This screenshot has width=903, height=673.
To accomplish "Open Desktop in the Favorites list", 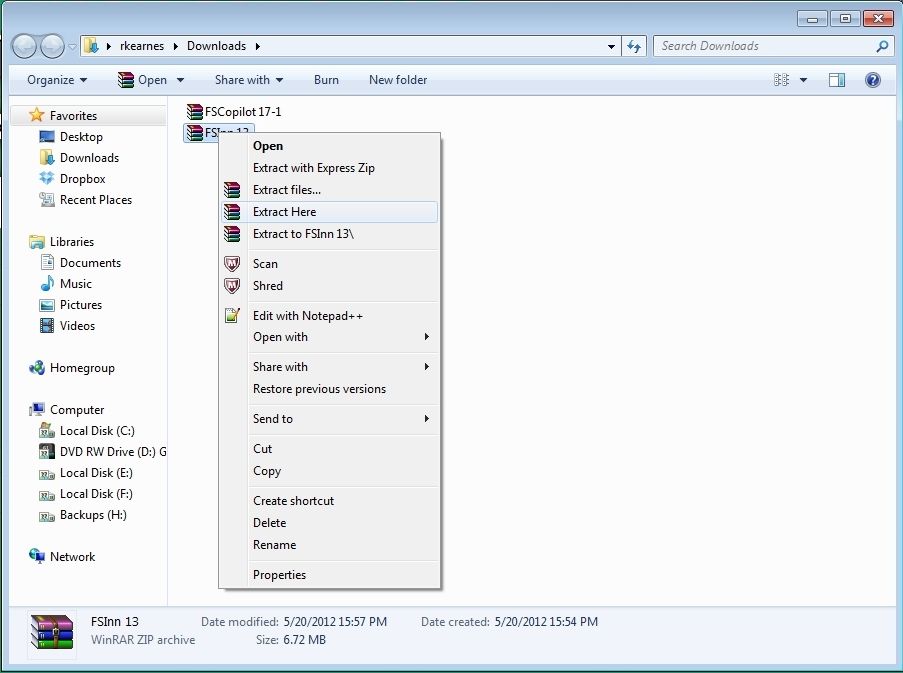I will coord(81,136).
